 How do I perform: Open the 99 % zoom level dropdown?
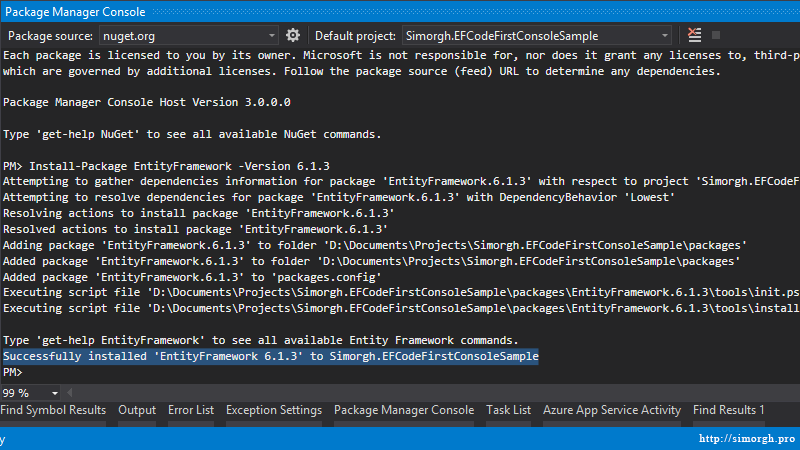(x=54, y=393)
